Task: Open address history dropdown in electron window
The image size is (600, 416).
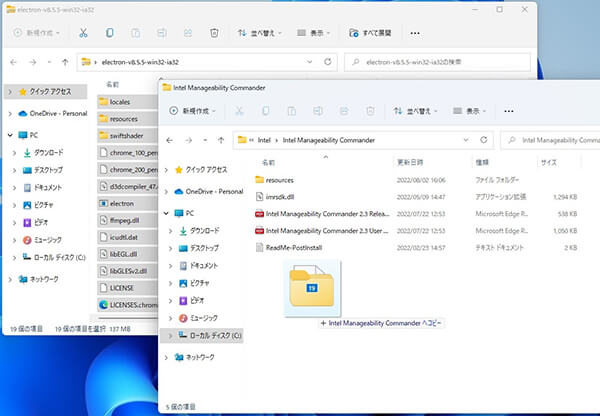Action: click(x=310, y=62)
